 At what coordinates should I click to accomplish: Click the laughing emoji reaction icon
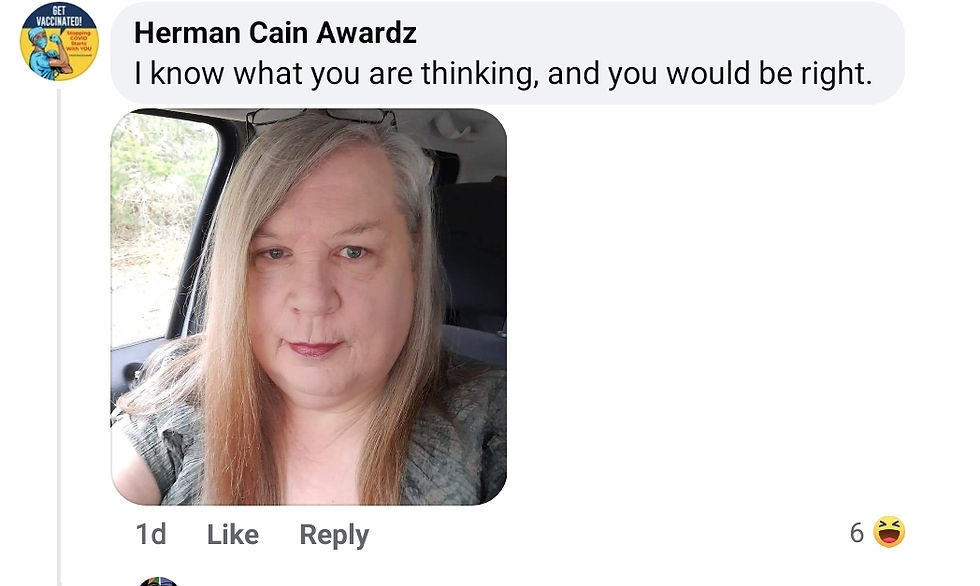coord(889,532)
